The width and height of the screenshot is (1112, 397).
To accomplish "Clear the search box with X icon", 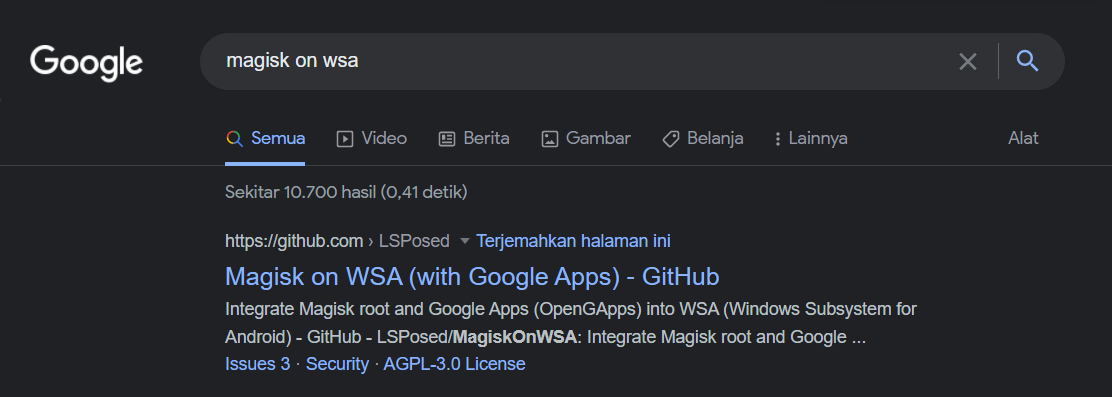I will pyautogui.click(x=967, y=62).
